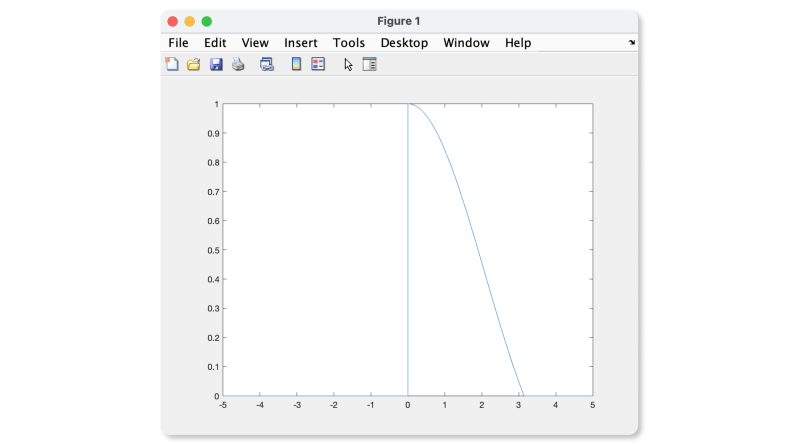The width and height of the screenshot is (798, 444).
Task: Click the y-axis tick label 0.5
Action: [213, 250]
